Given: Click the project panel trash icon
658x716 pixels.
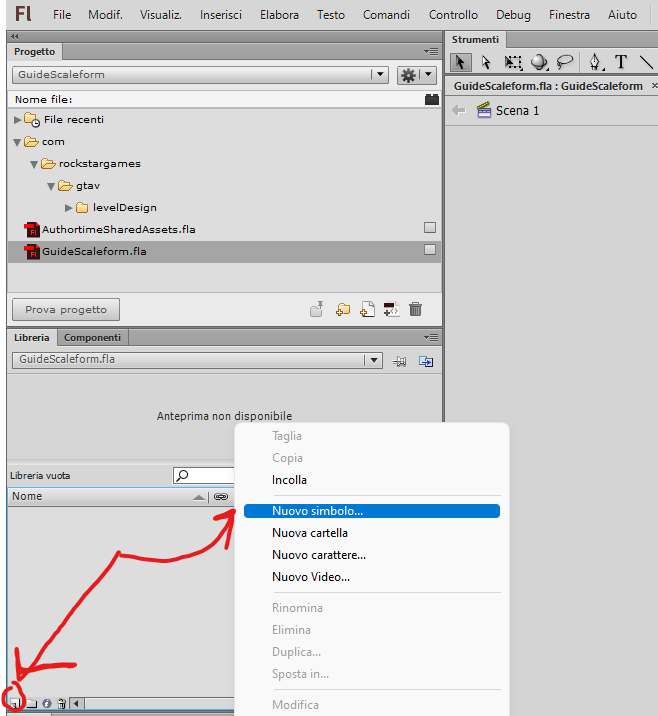Looking at the screenshot, I should [x=416, y=309].
